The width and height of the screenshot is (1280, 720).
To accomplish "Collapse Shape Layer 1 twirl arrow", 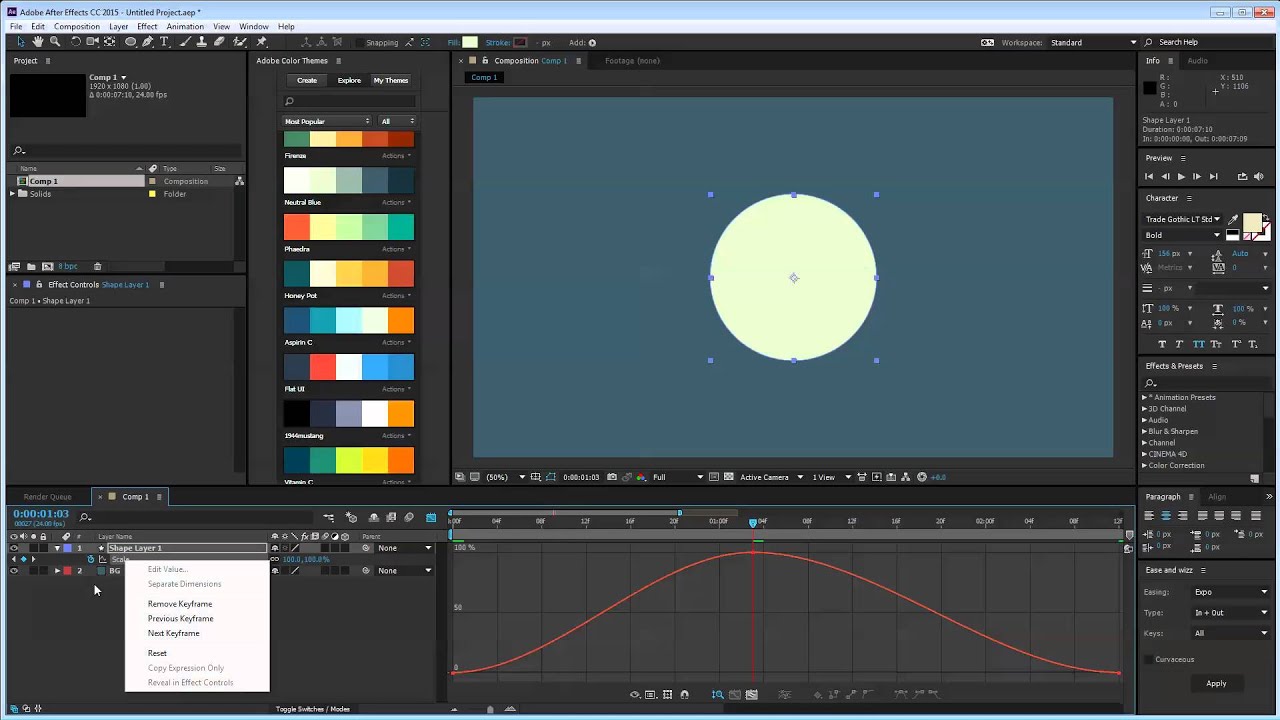I will tap(57, 548).
